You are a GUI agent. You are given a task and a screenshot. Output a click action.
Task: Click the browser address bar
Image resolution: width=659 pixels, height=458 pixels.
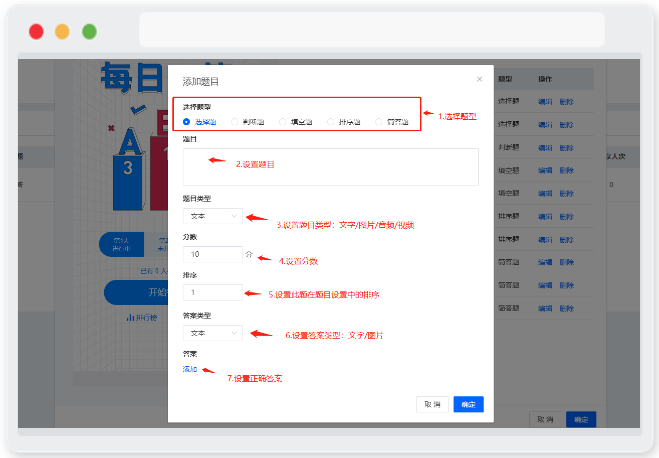372,30
